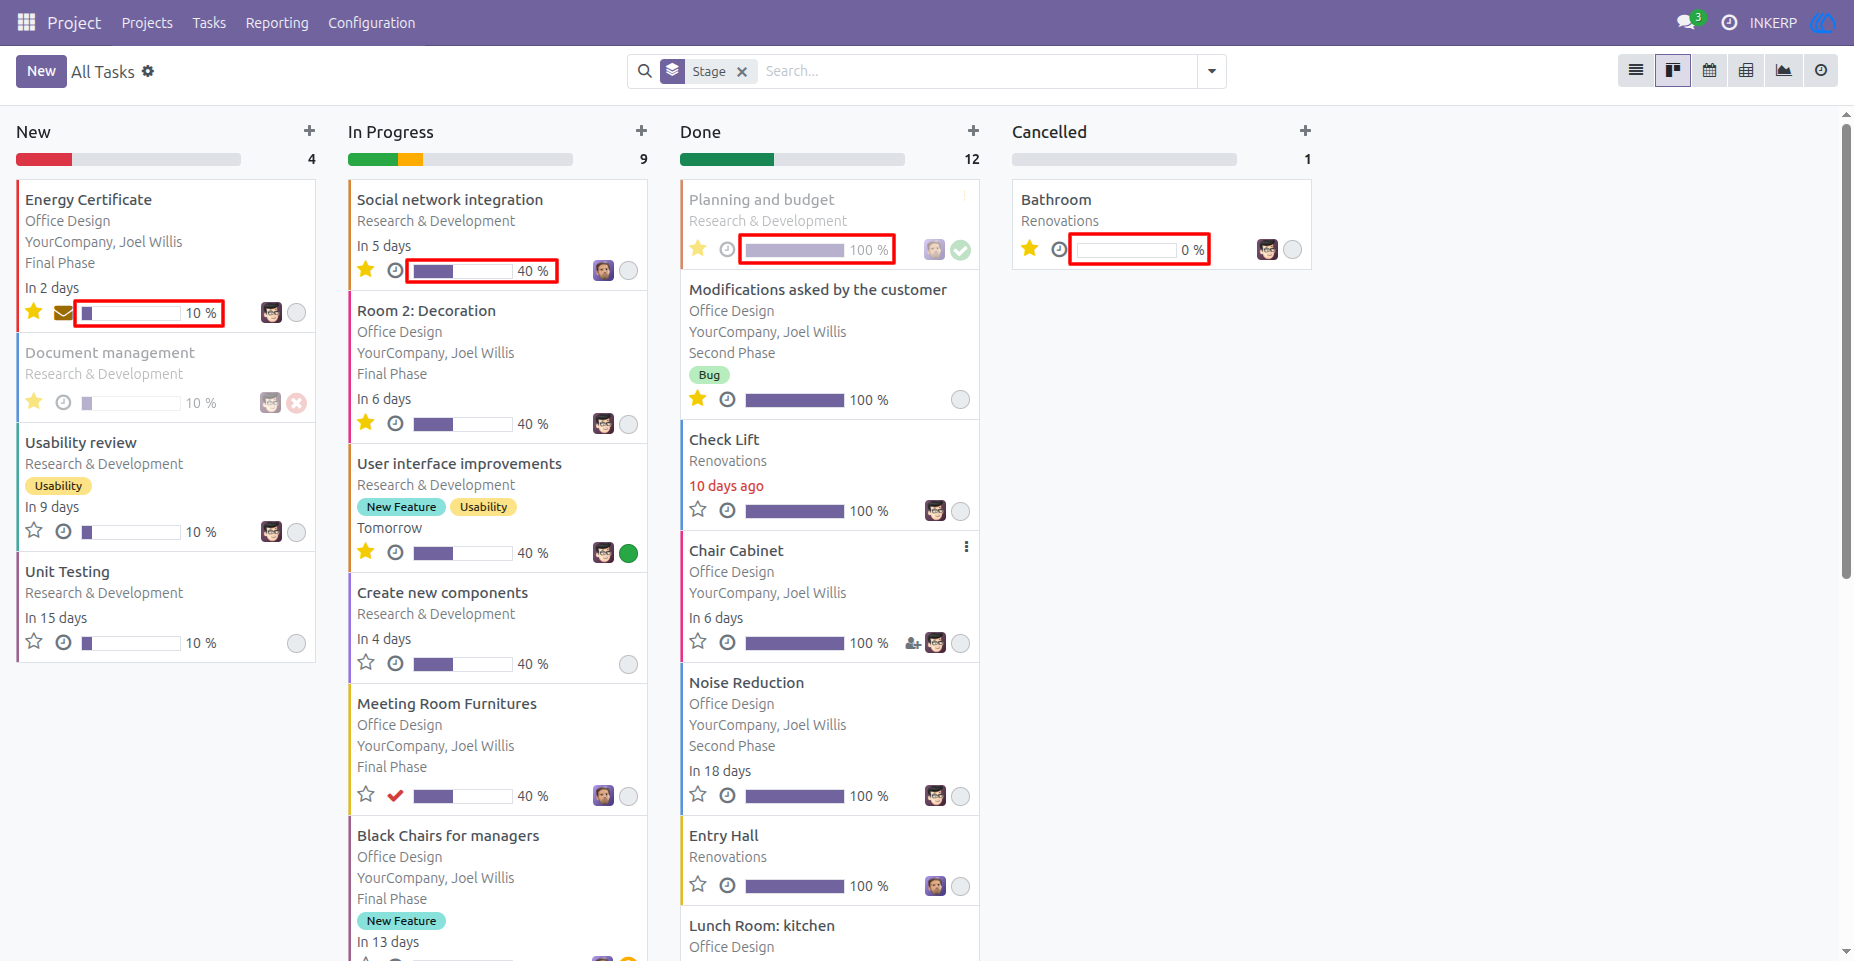Open INKERP user menu
1854x961 pixels.
coord(1793,22)
